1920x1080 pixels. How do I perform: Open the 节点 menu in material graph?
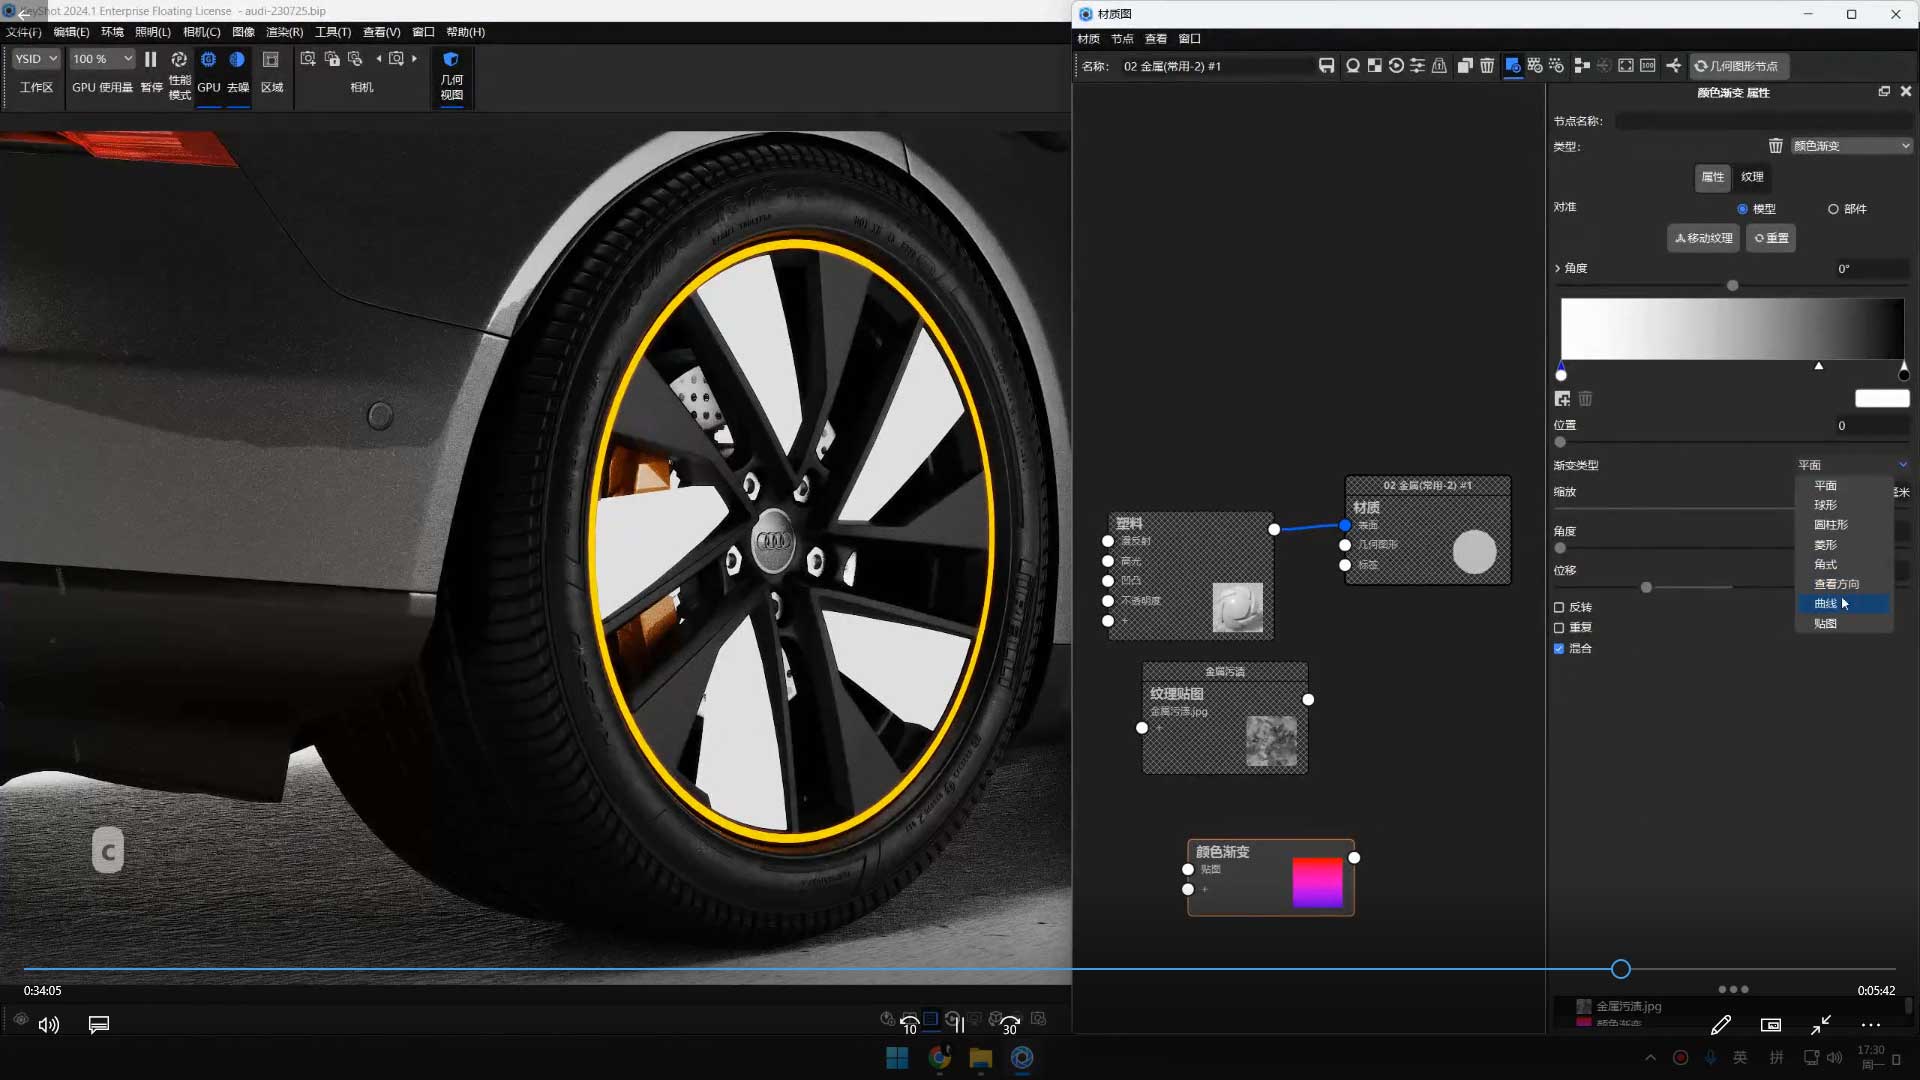1122,39
